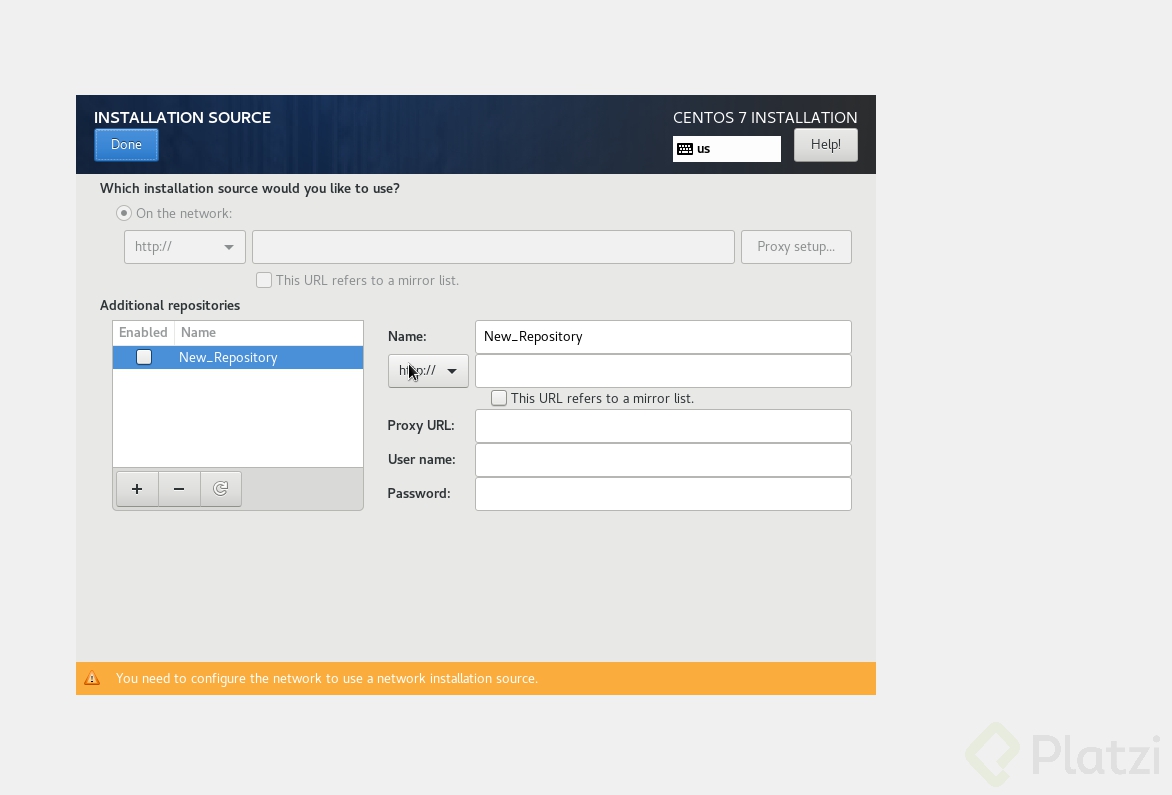The height and width of the screenshot is (795, 1172).
Task: Click the network configuration warning message
Action: point(327,678)
